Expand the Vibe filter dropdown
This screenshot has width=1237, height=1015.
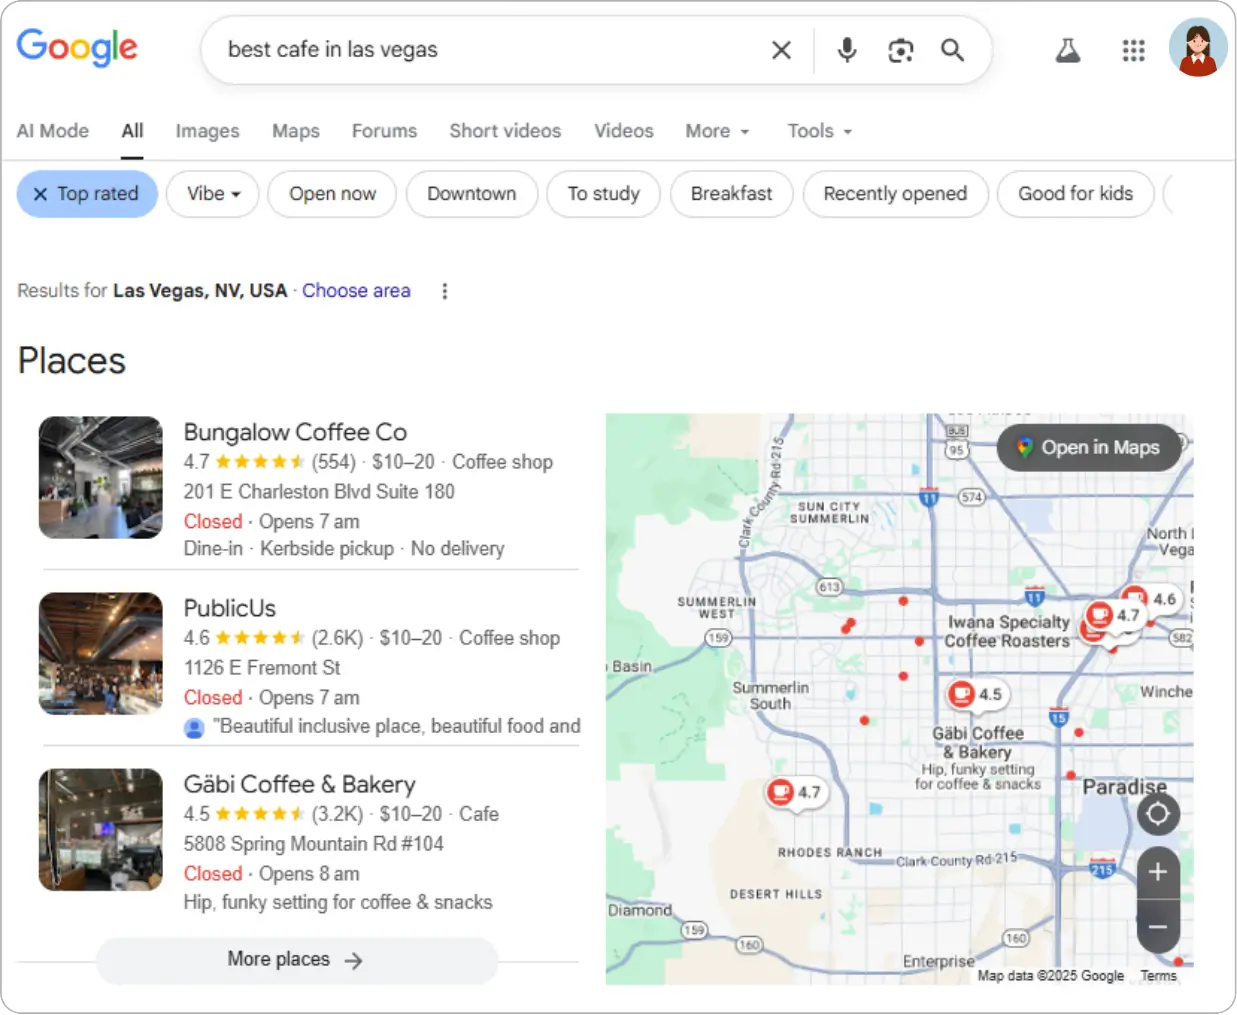[x=213, y=194]
